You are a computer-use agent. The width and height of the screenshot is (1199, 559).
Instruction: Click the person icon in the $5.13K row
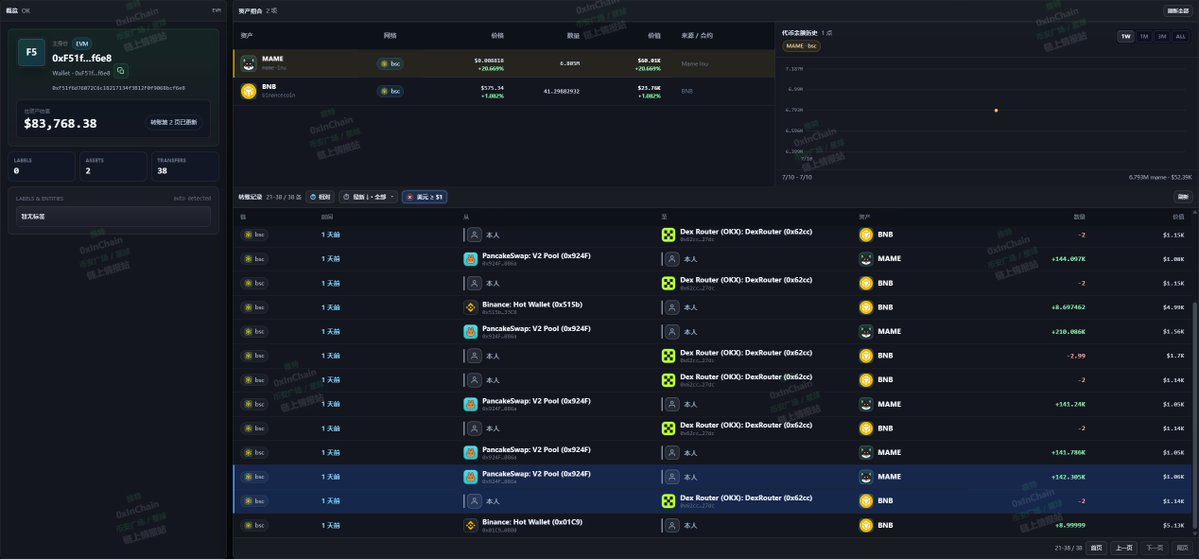(671, 525)
